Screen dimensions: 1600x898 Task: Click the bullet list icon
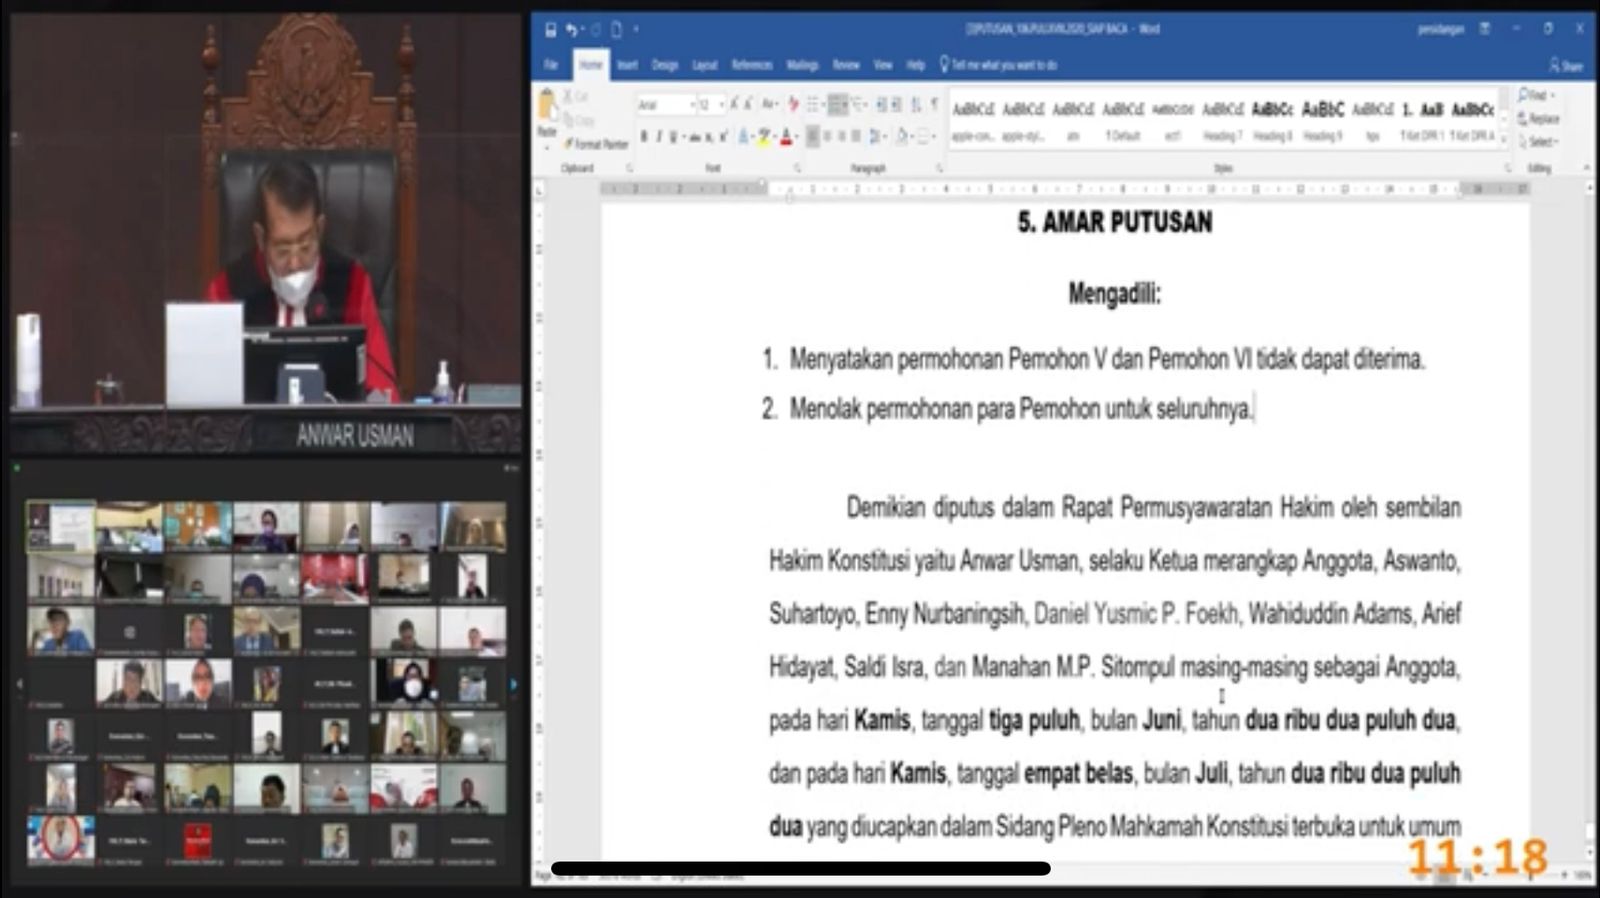click(813, 104)
